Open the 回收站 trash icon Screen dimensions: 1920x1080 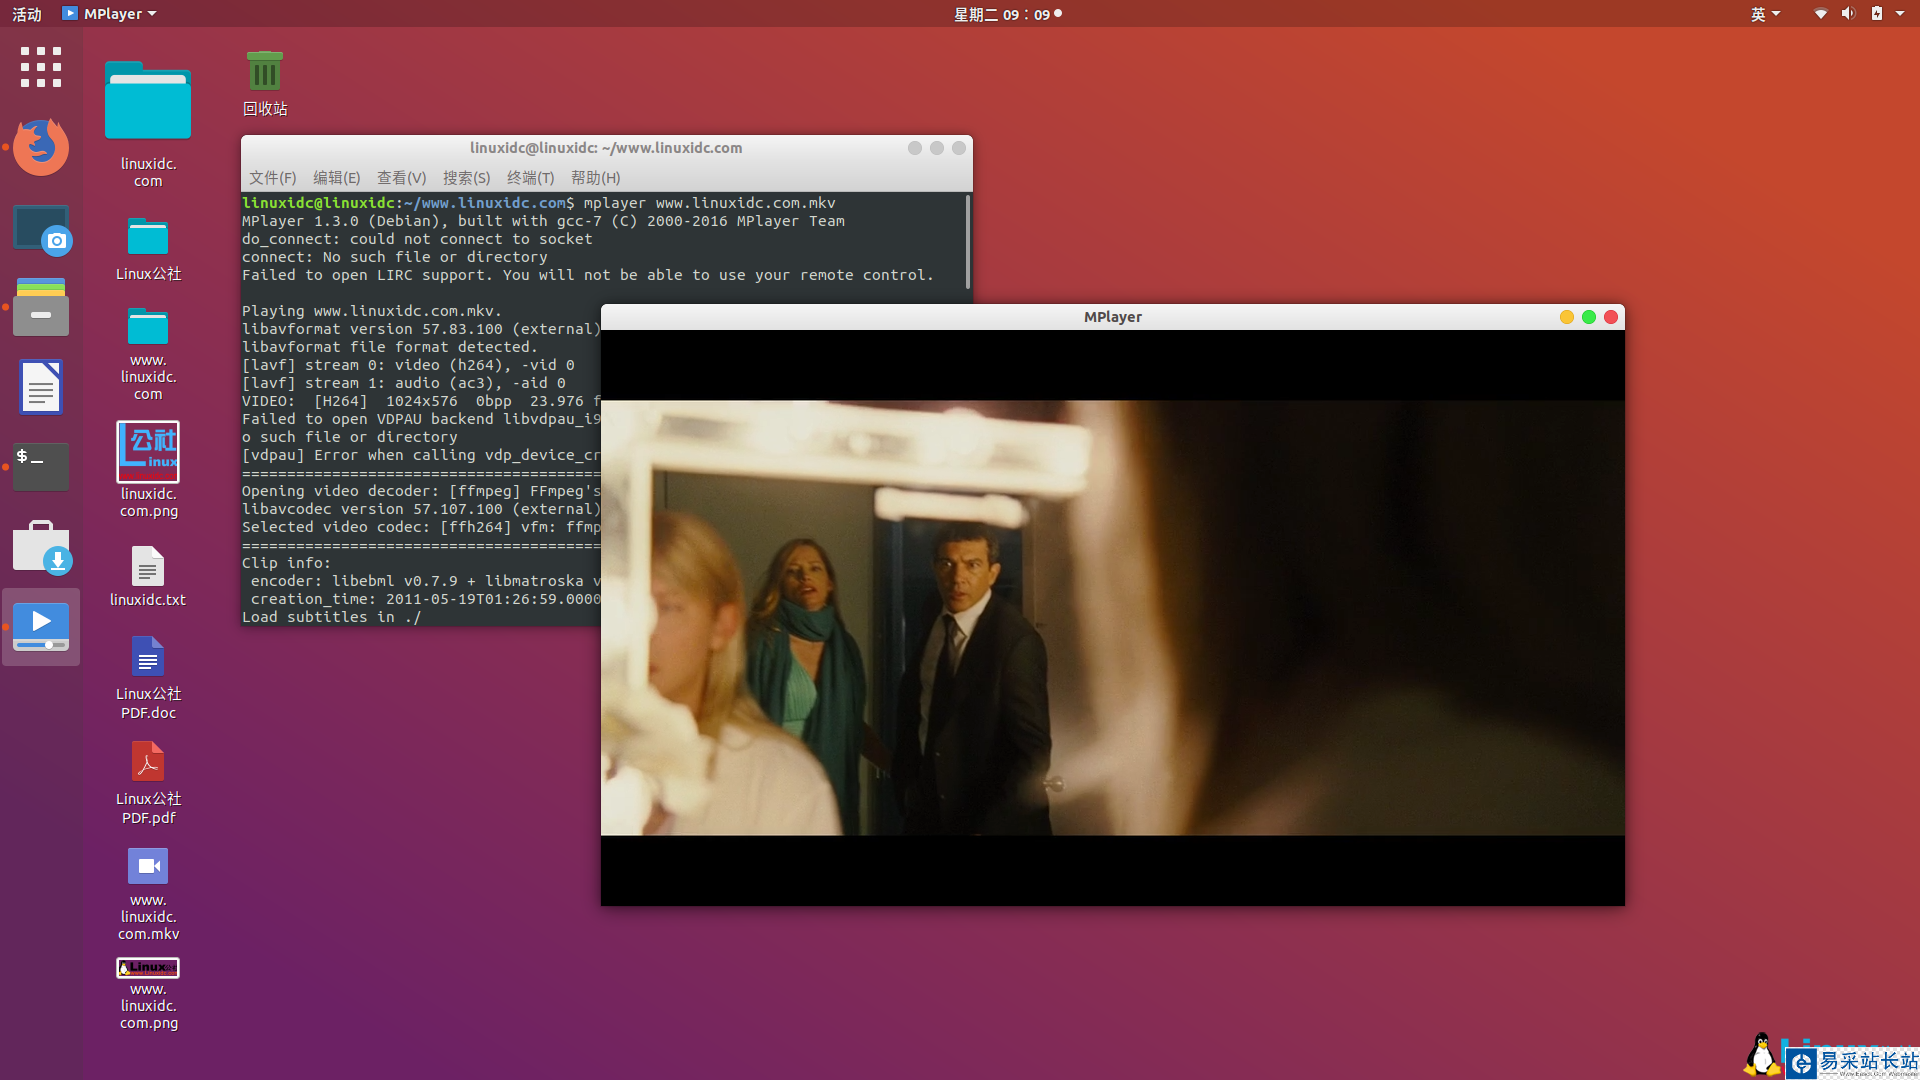[265, 73]
